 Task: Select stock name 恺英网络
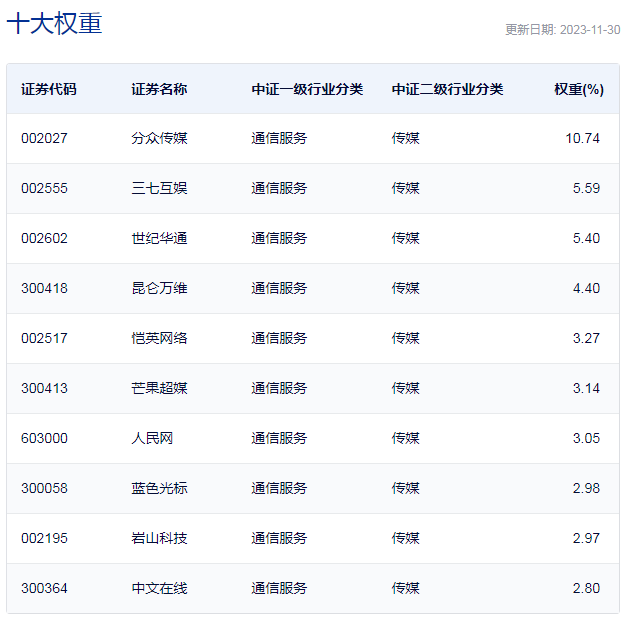[x=159, y=338]
